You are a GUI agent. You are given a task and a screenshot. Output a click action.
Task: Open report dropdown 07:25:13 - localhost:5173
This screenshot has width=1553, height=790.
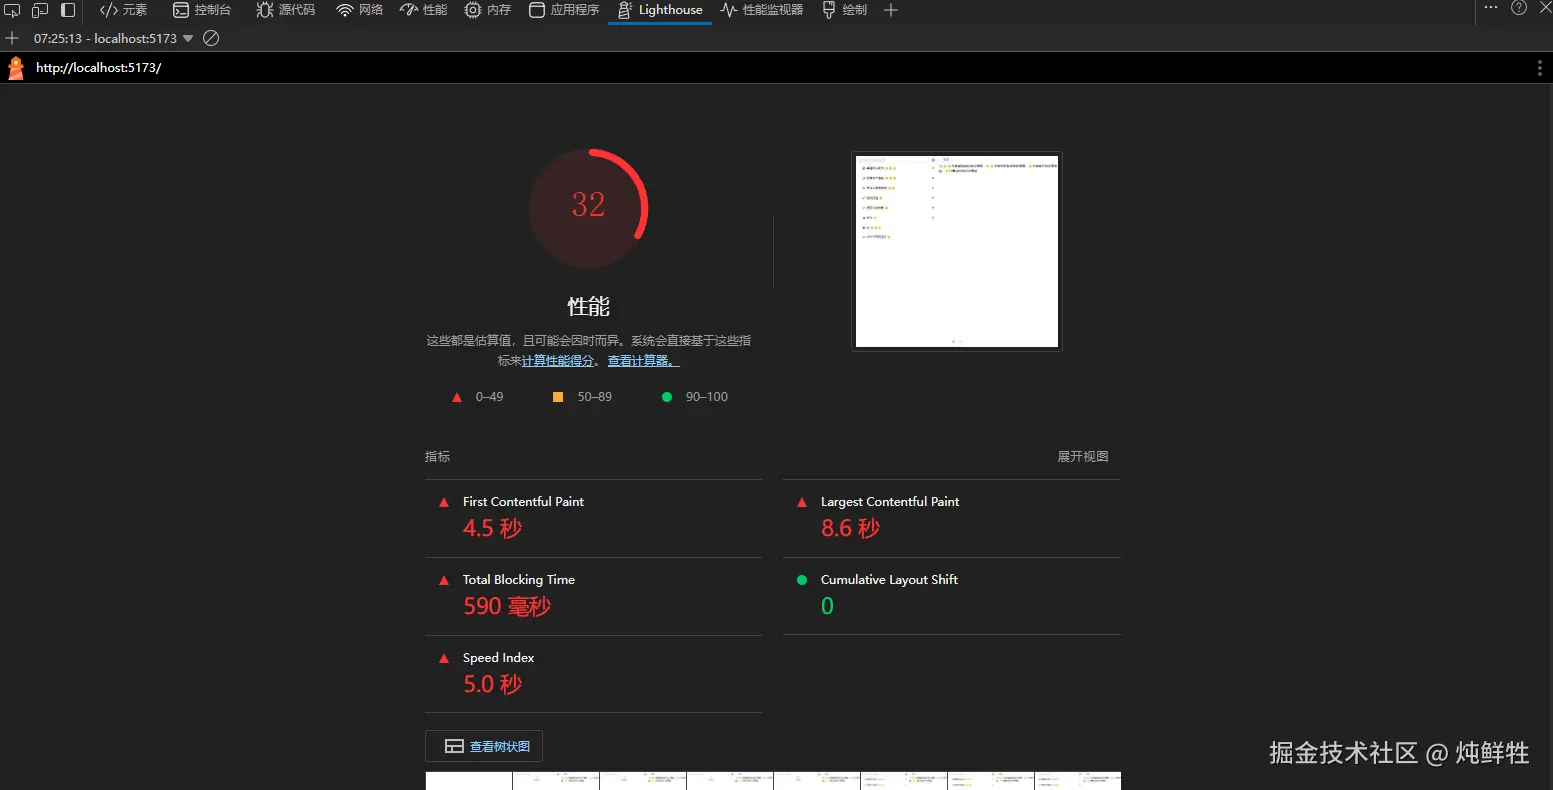(113, 38)
